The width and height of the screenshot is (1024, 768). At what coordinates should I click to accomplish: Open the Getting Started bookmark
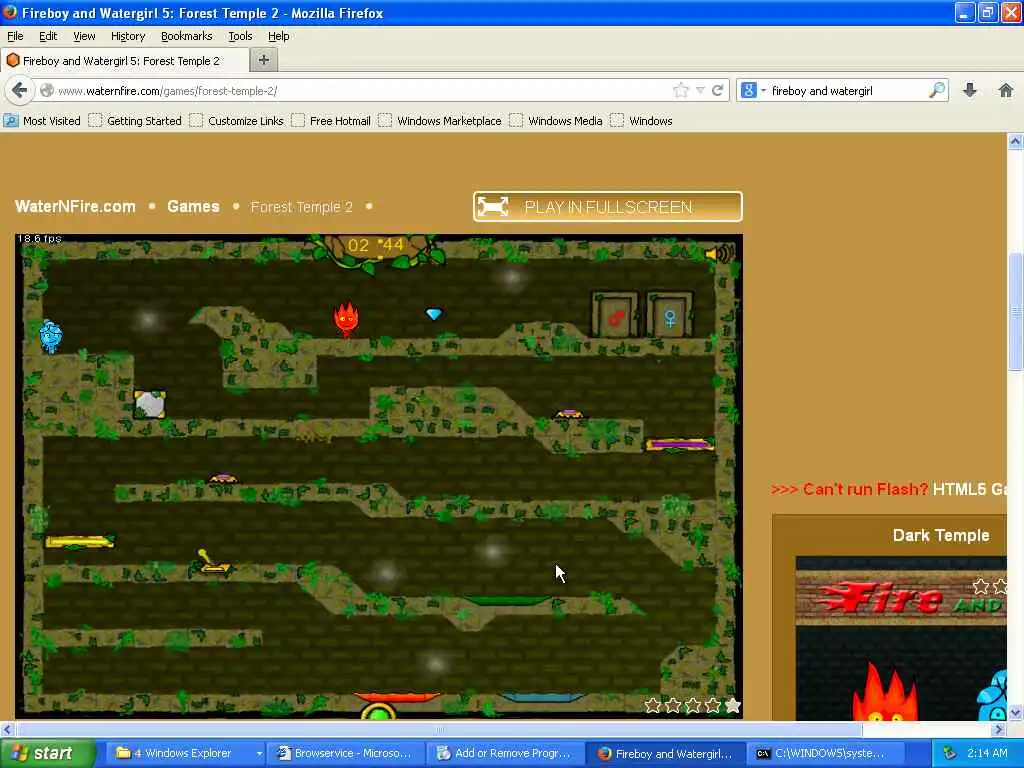[135, 121]
